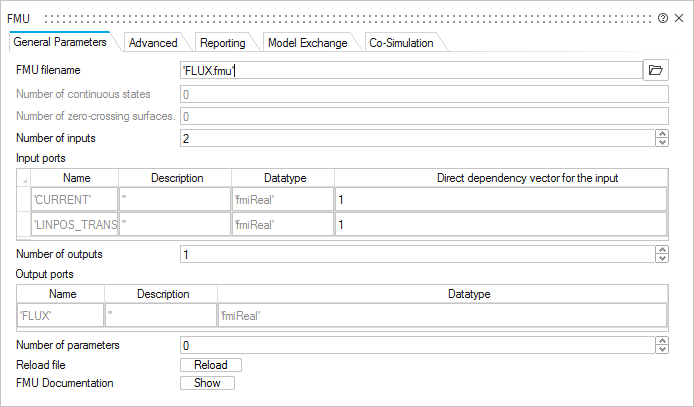The width and height of the screenshot is (694, 407).
Task: Click the Input ports Datatype column header
Action: click(282, 178)
